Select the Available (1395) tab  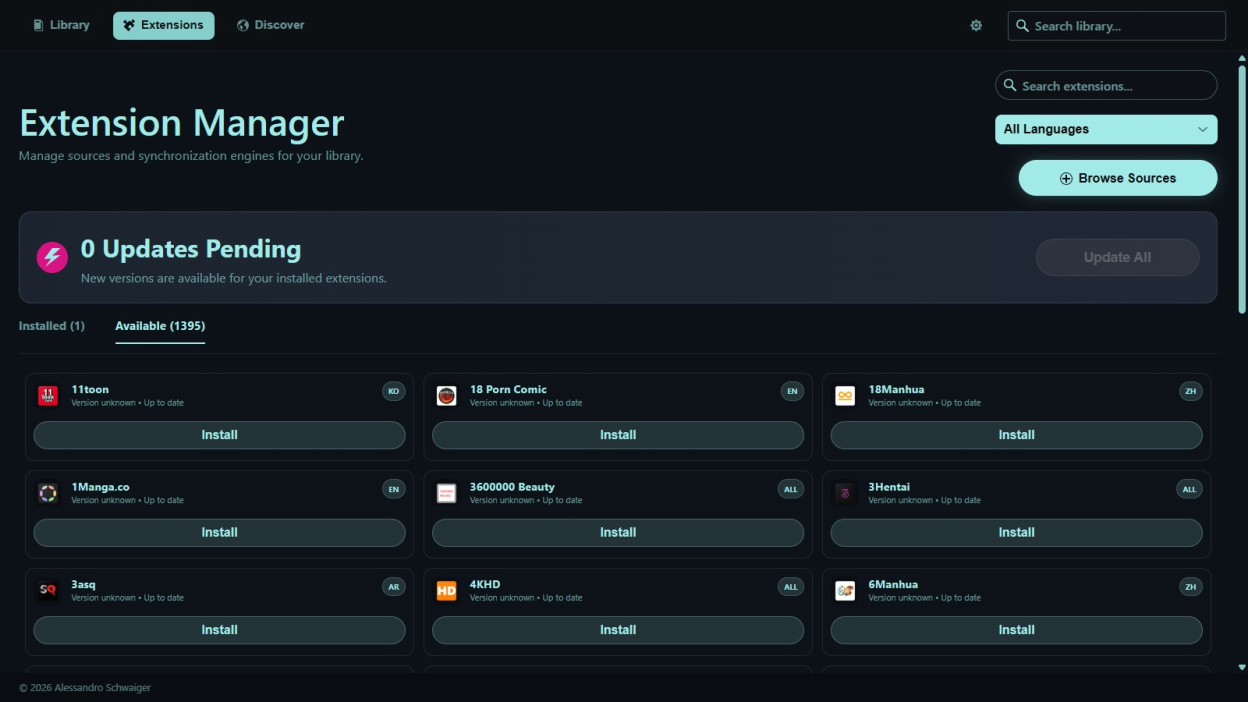point(160,326)
